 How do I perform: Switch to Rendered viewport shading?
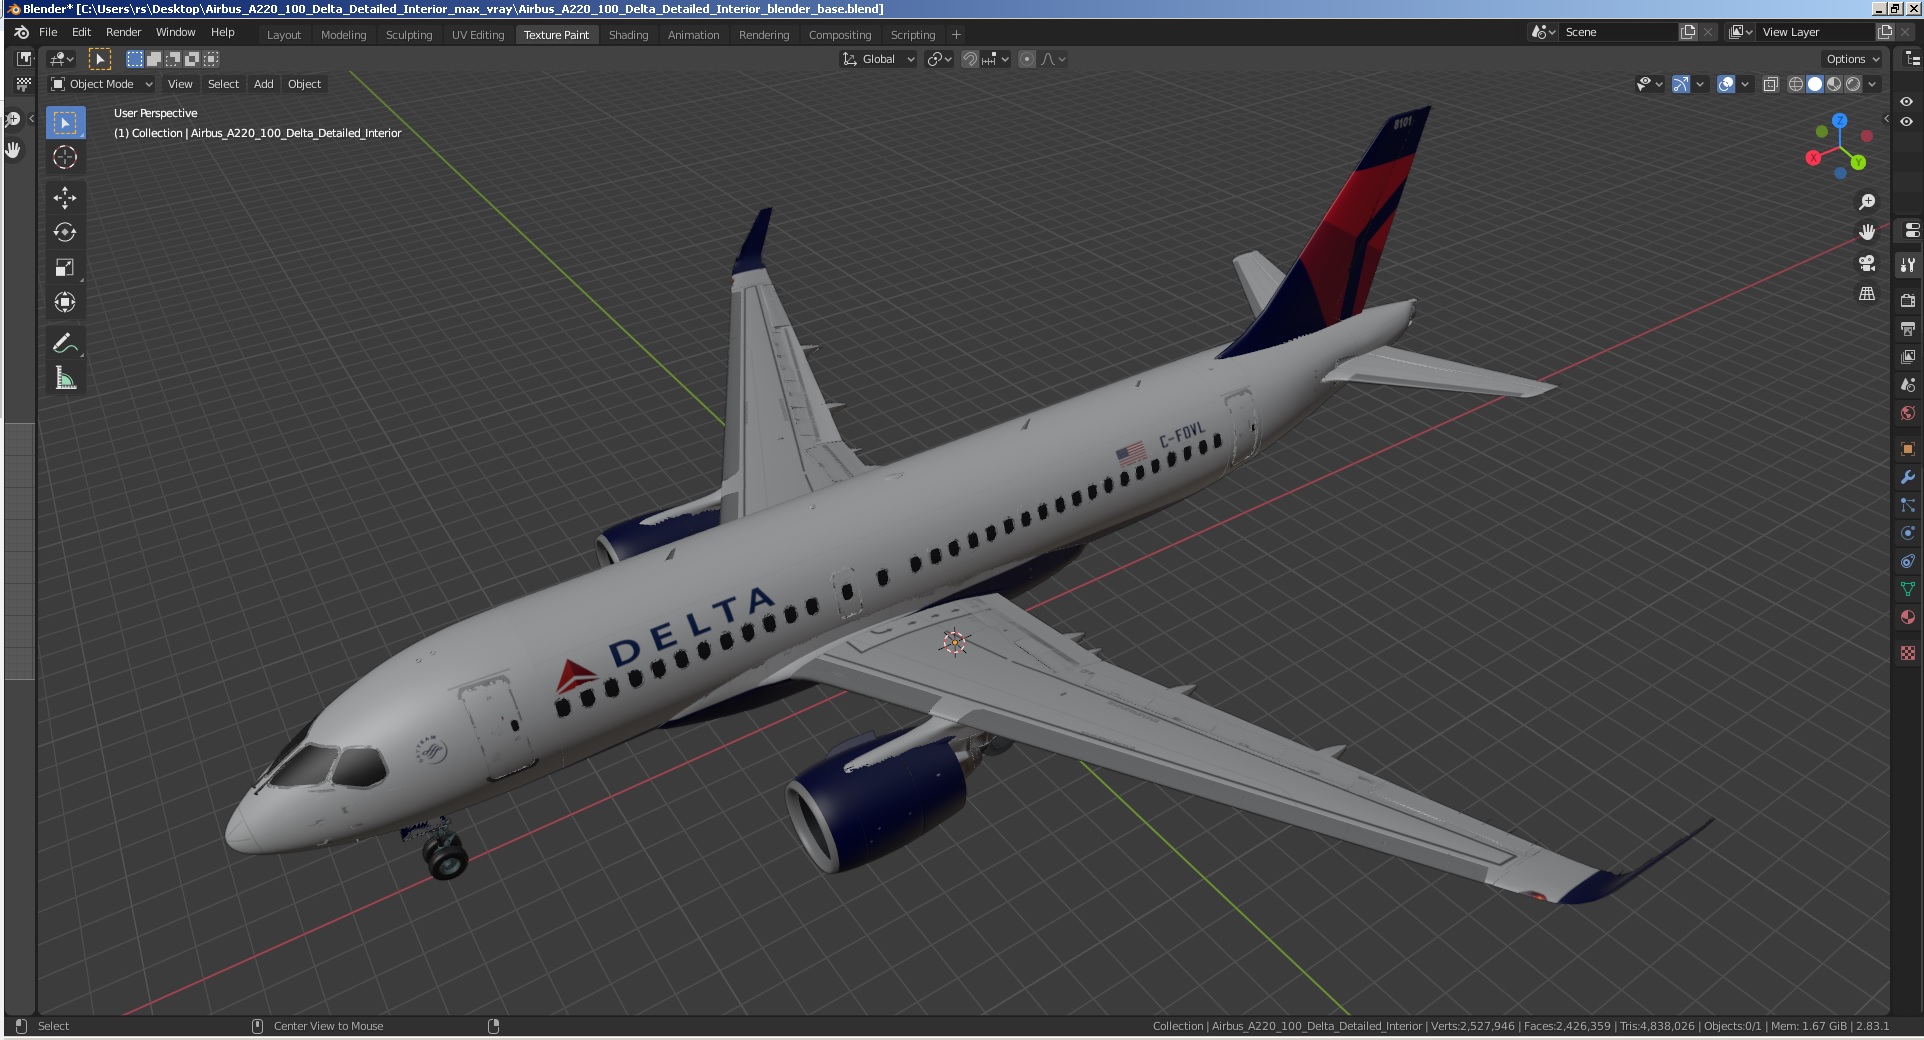coord(1853,84)
